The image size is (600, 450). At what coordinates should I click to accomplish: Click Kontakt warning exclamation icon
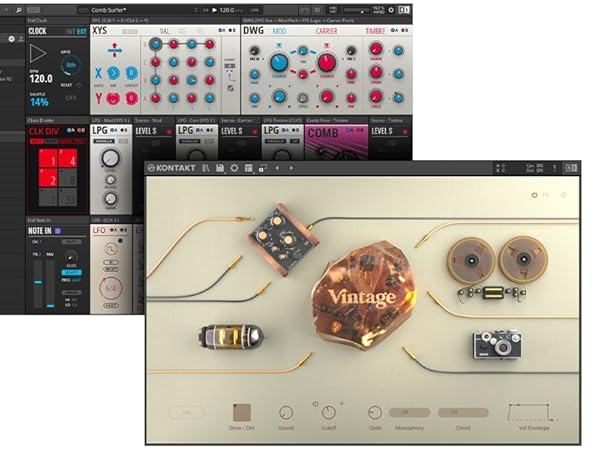coord(554,168)
